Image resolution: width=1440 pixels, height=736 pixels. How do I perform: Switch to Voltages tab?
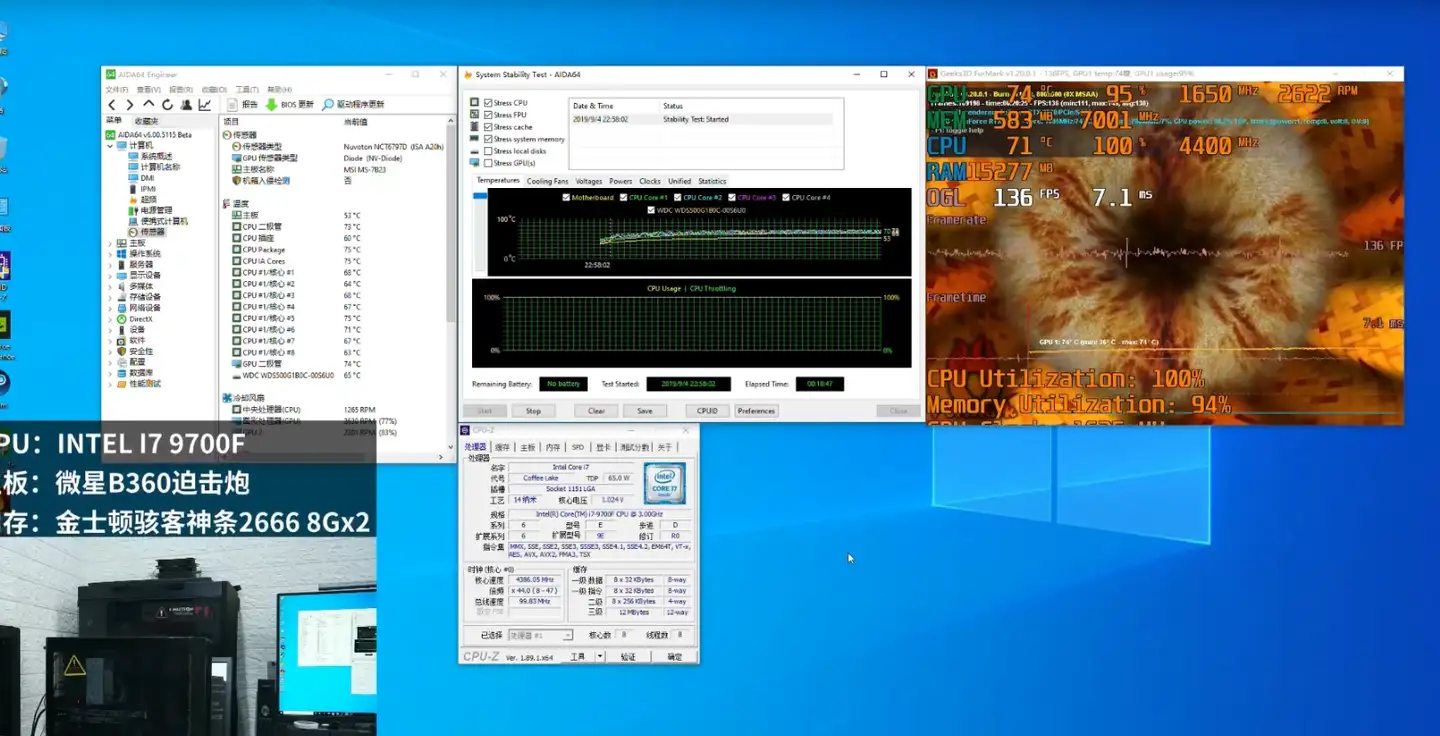click(x=589, y=181)
